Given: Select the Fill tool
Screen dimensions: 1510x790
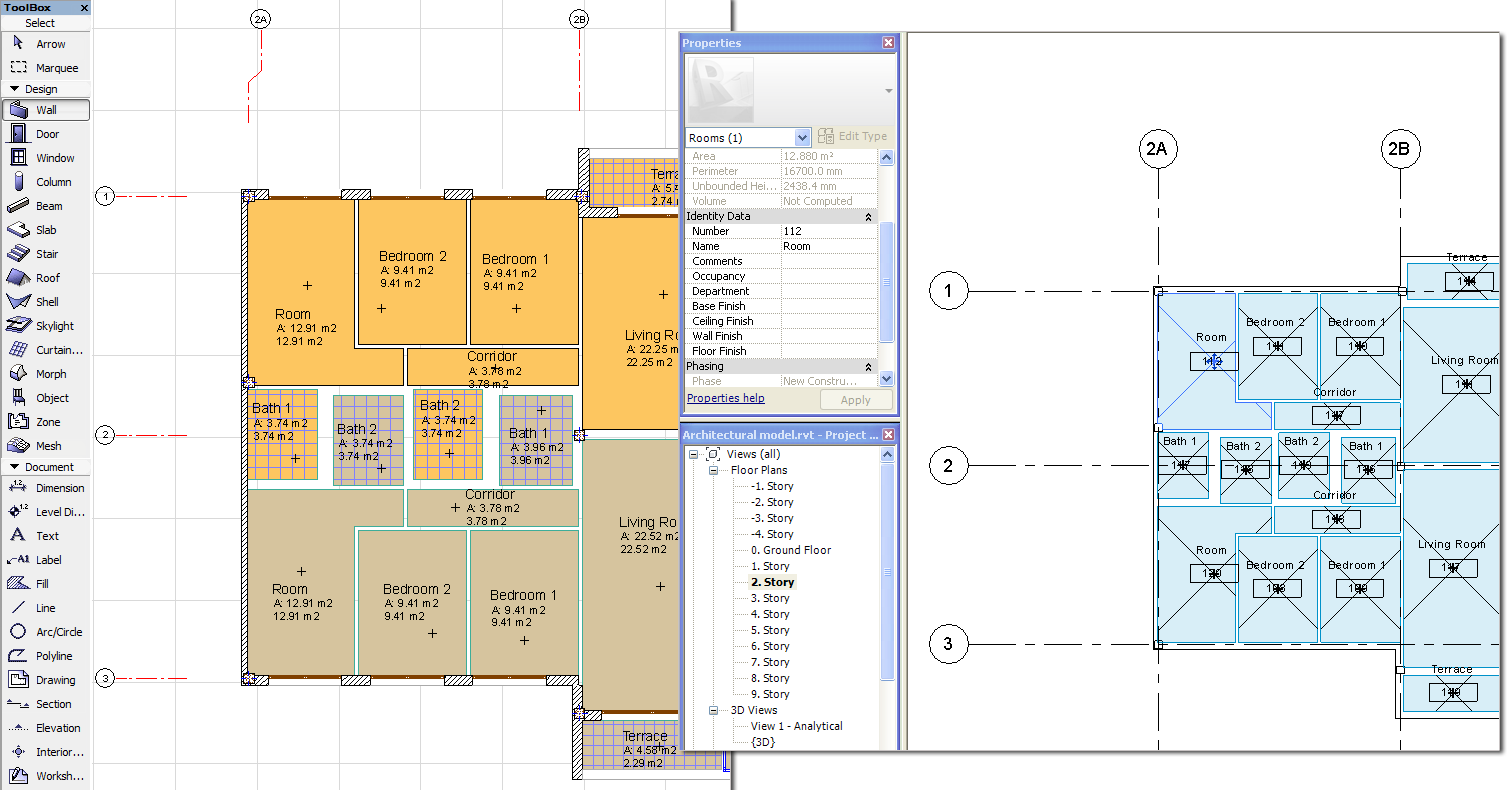Looking at the screenshot, I should (x=46, y=584).
